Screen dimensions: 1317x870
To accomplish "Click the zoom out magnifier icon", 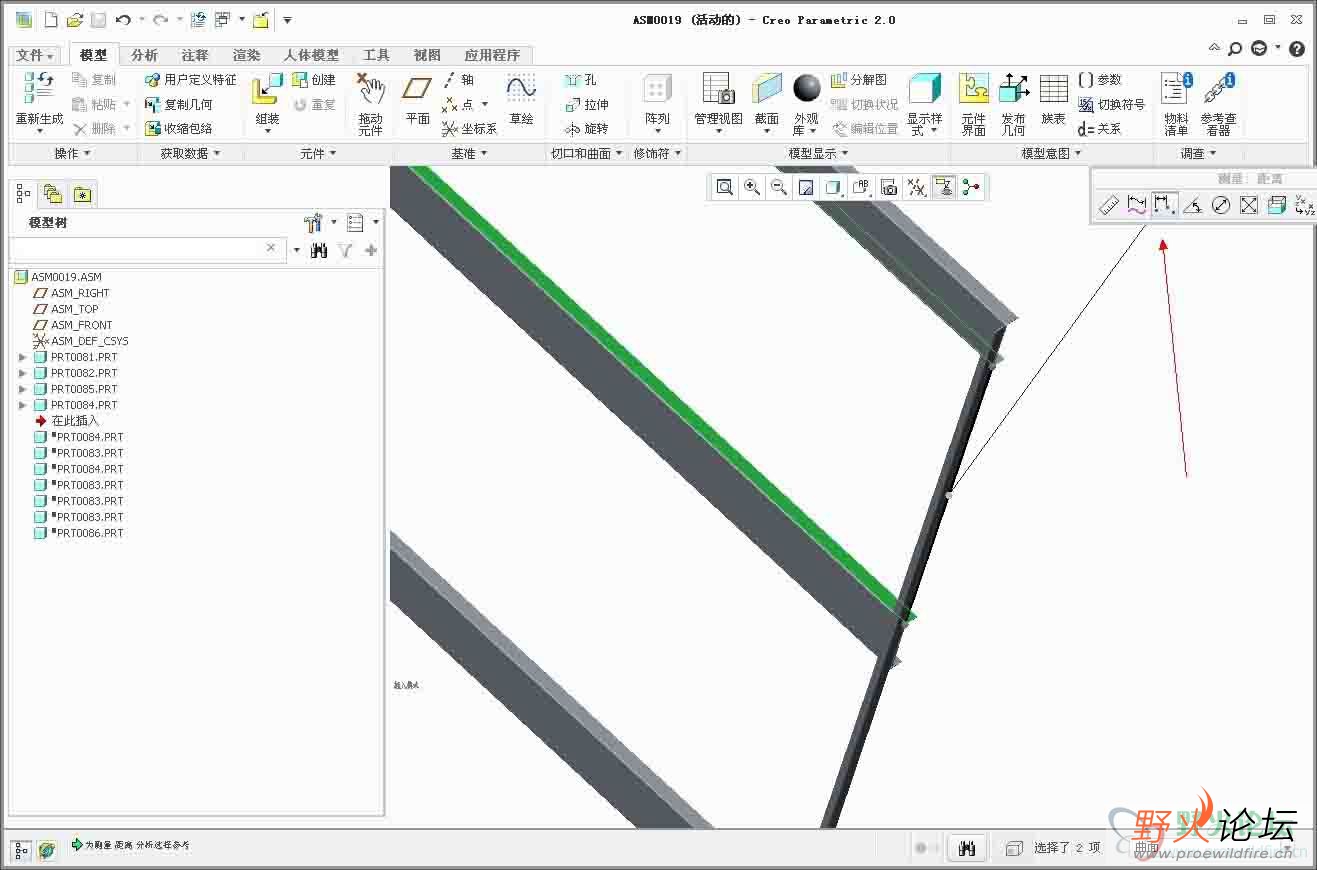I will click(779, 187).
